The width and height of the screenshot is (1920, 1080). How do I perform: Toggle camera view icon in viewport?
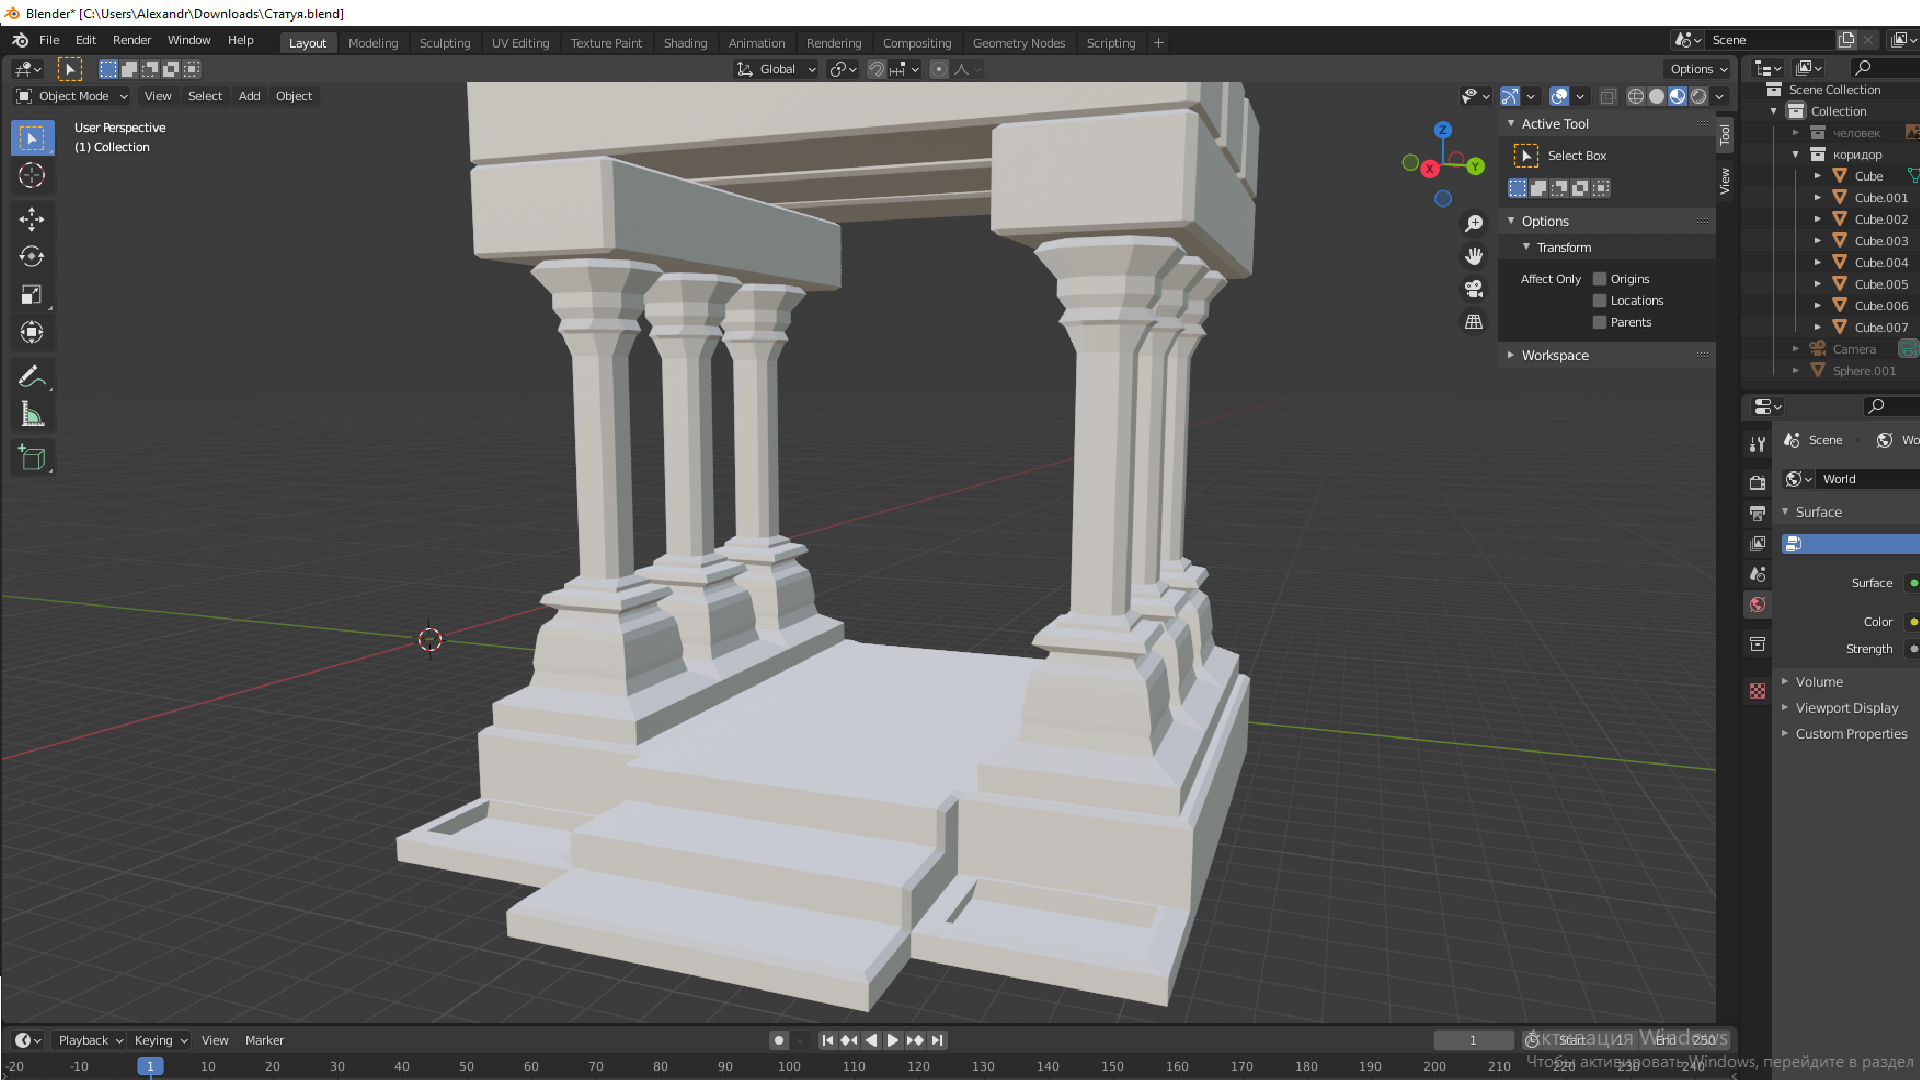click(x=1474, y=290)
